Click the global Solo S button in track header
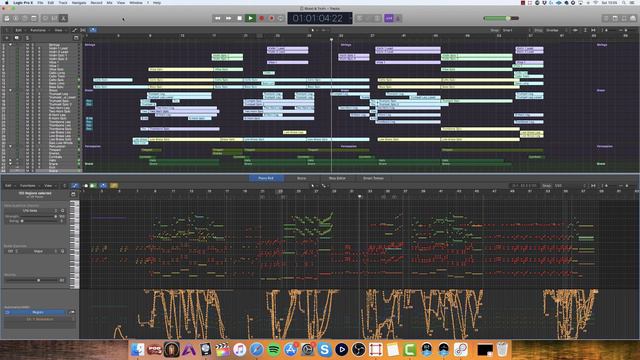Viewport: 640px width, 360px height. click(27, 38)
